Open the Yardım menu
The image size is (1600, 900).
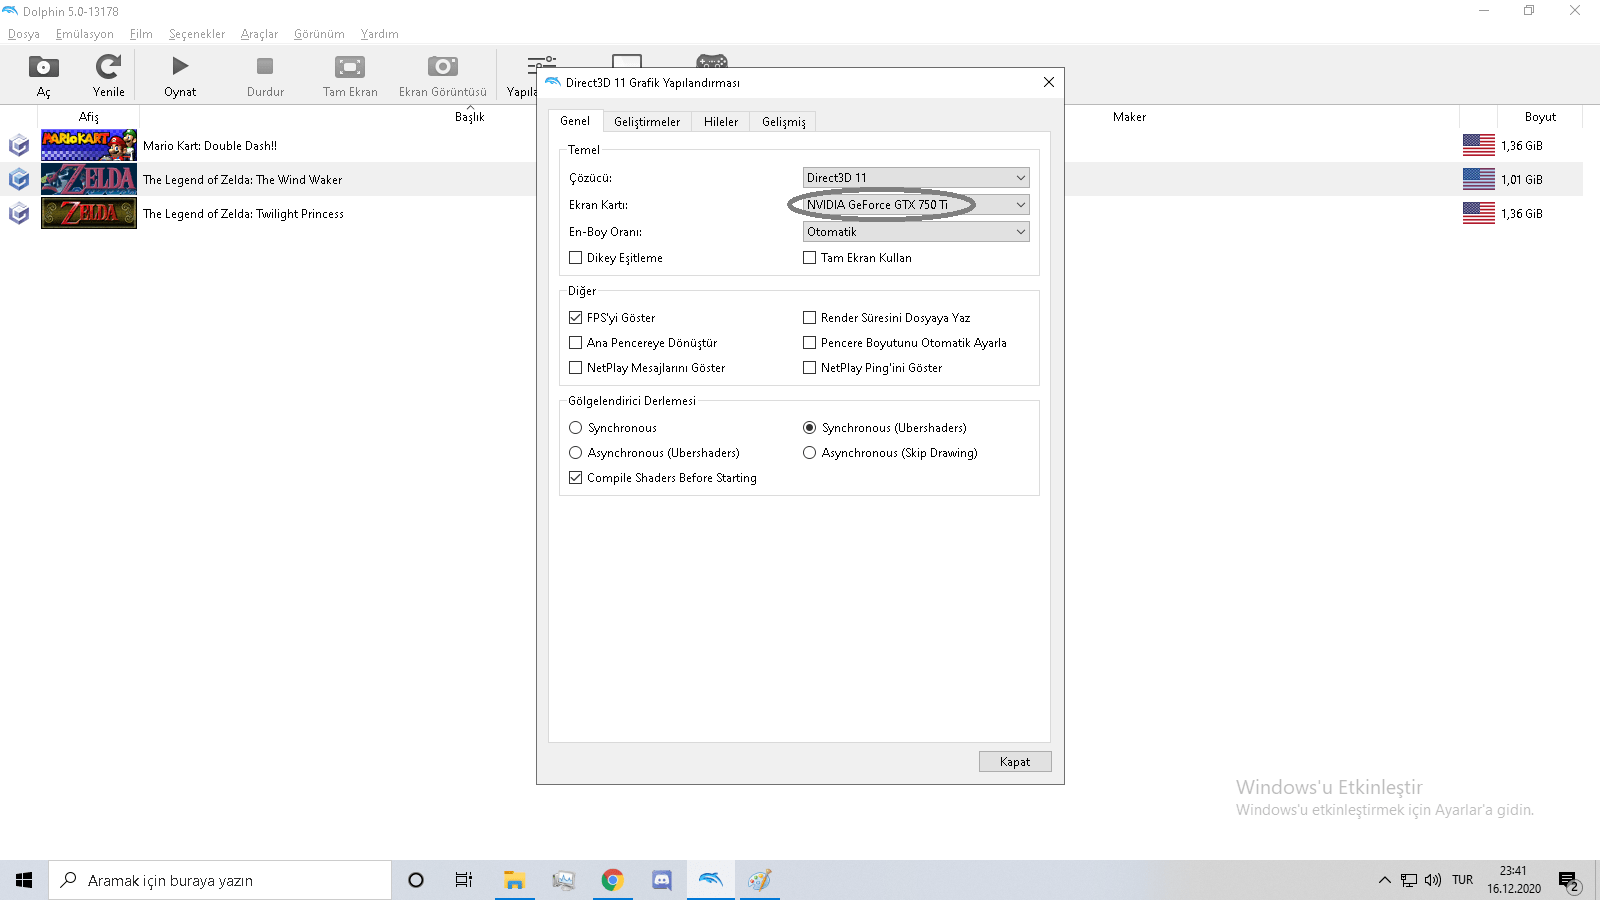click(380, 34)
